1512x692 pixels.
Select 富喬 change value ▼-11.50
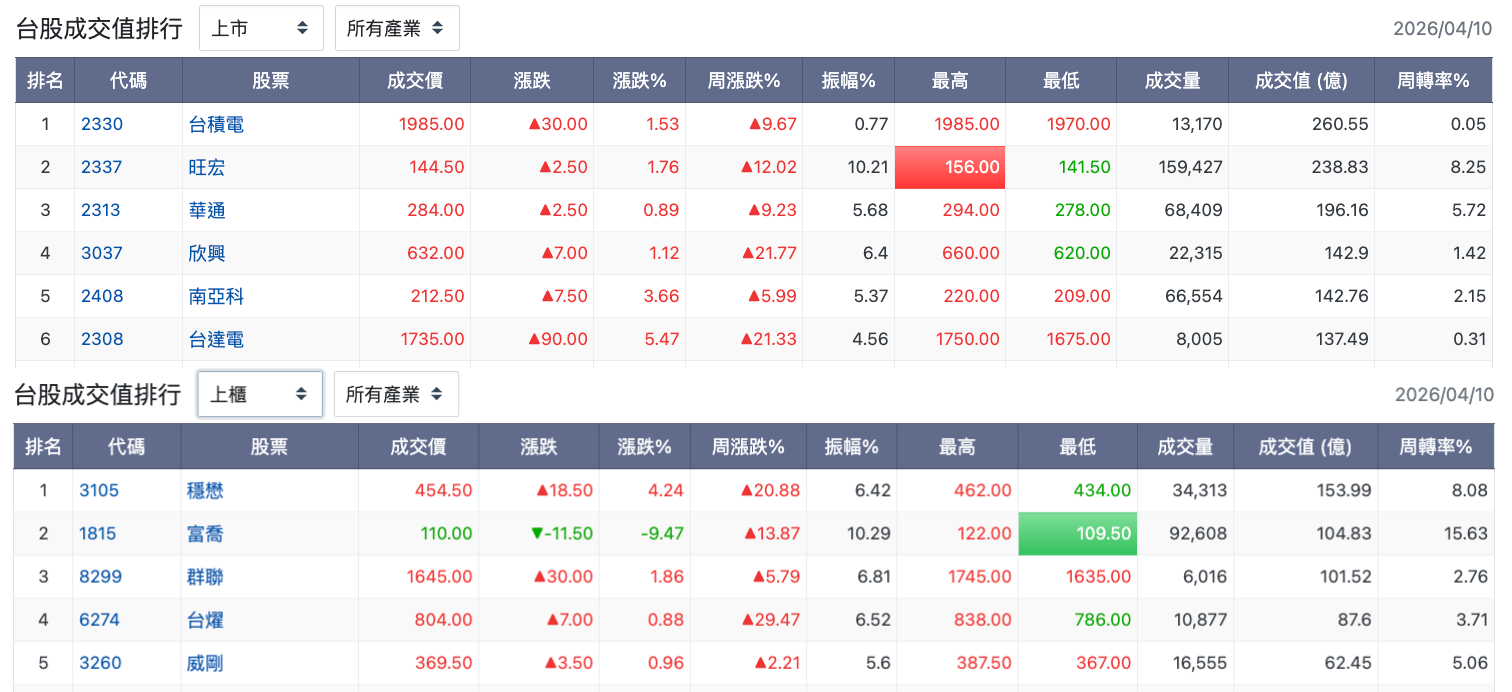pos(561,533)
